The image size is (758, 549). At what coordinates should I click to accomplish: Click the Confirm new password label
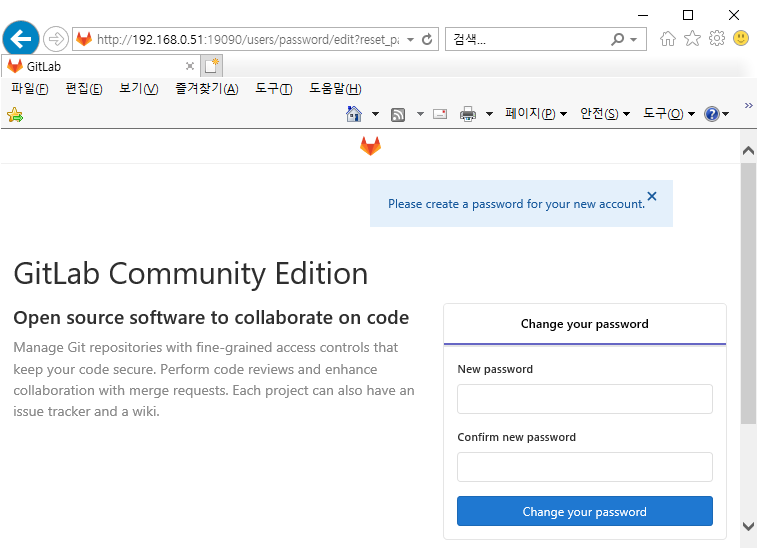click(516, 437)
